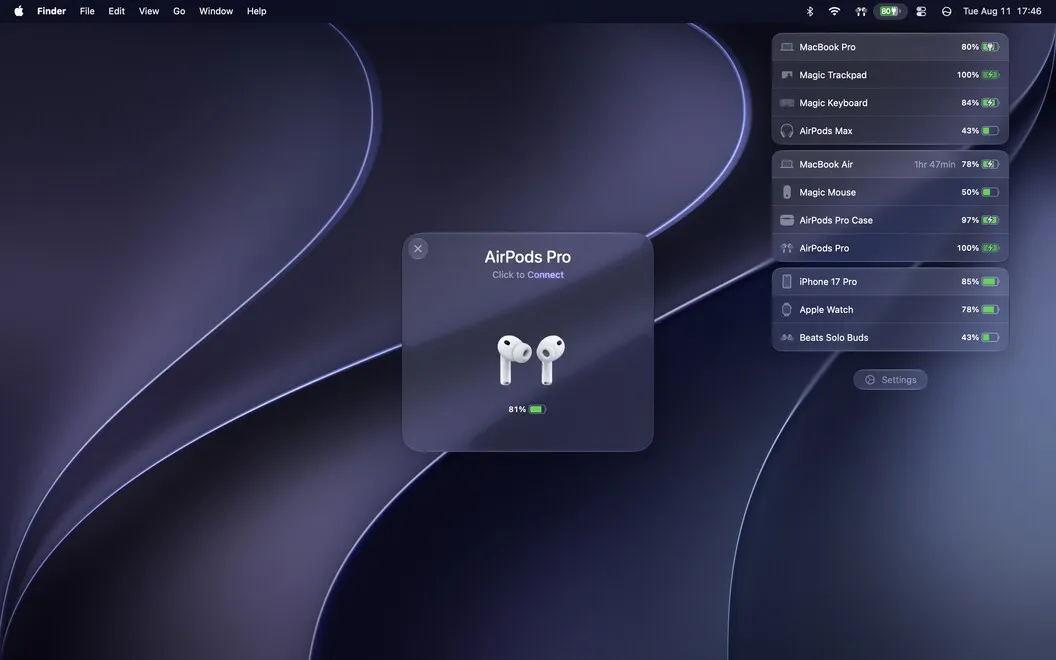
Task: Click AirPods Max 43% battery indicator
Action: coord(990,131)
